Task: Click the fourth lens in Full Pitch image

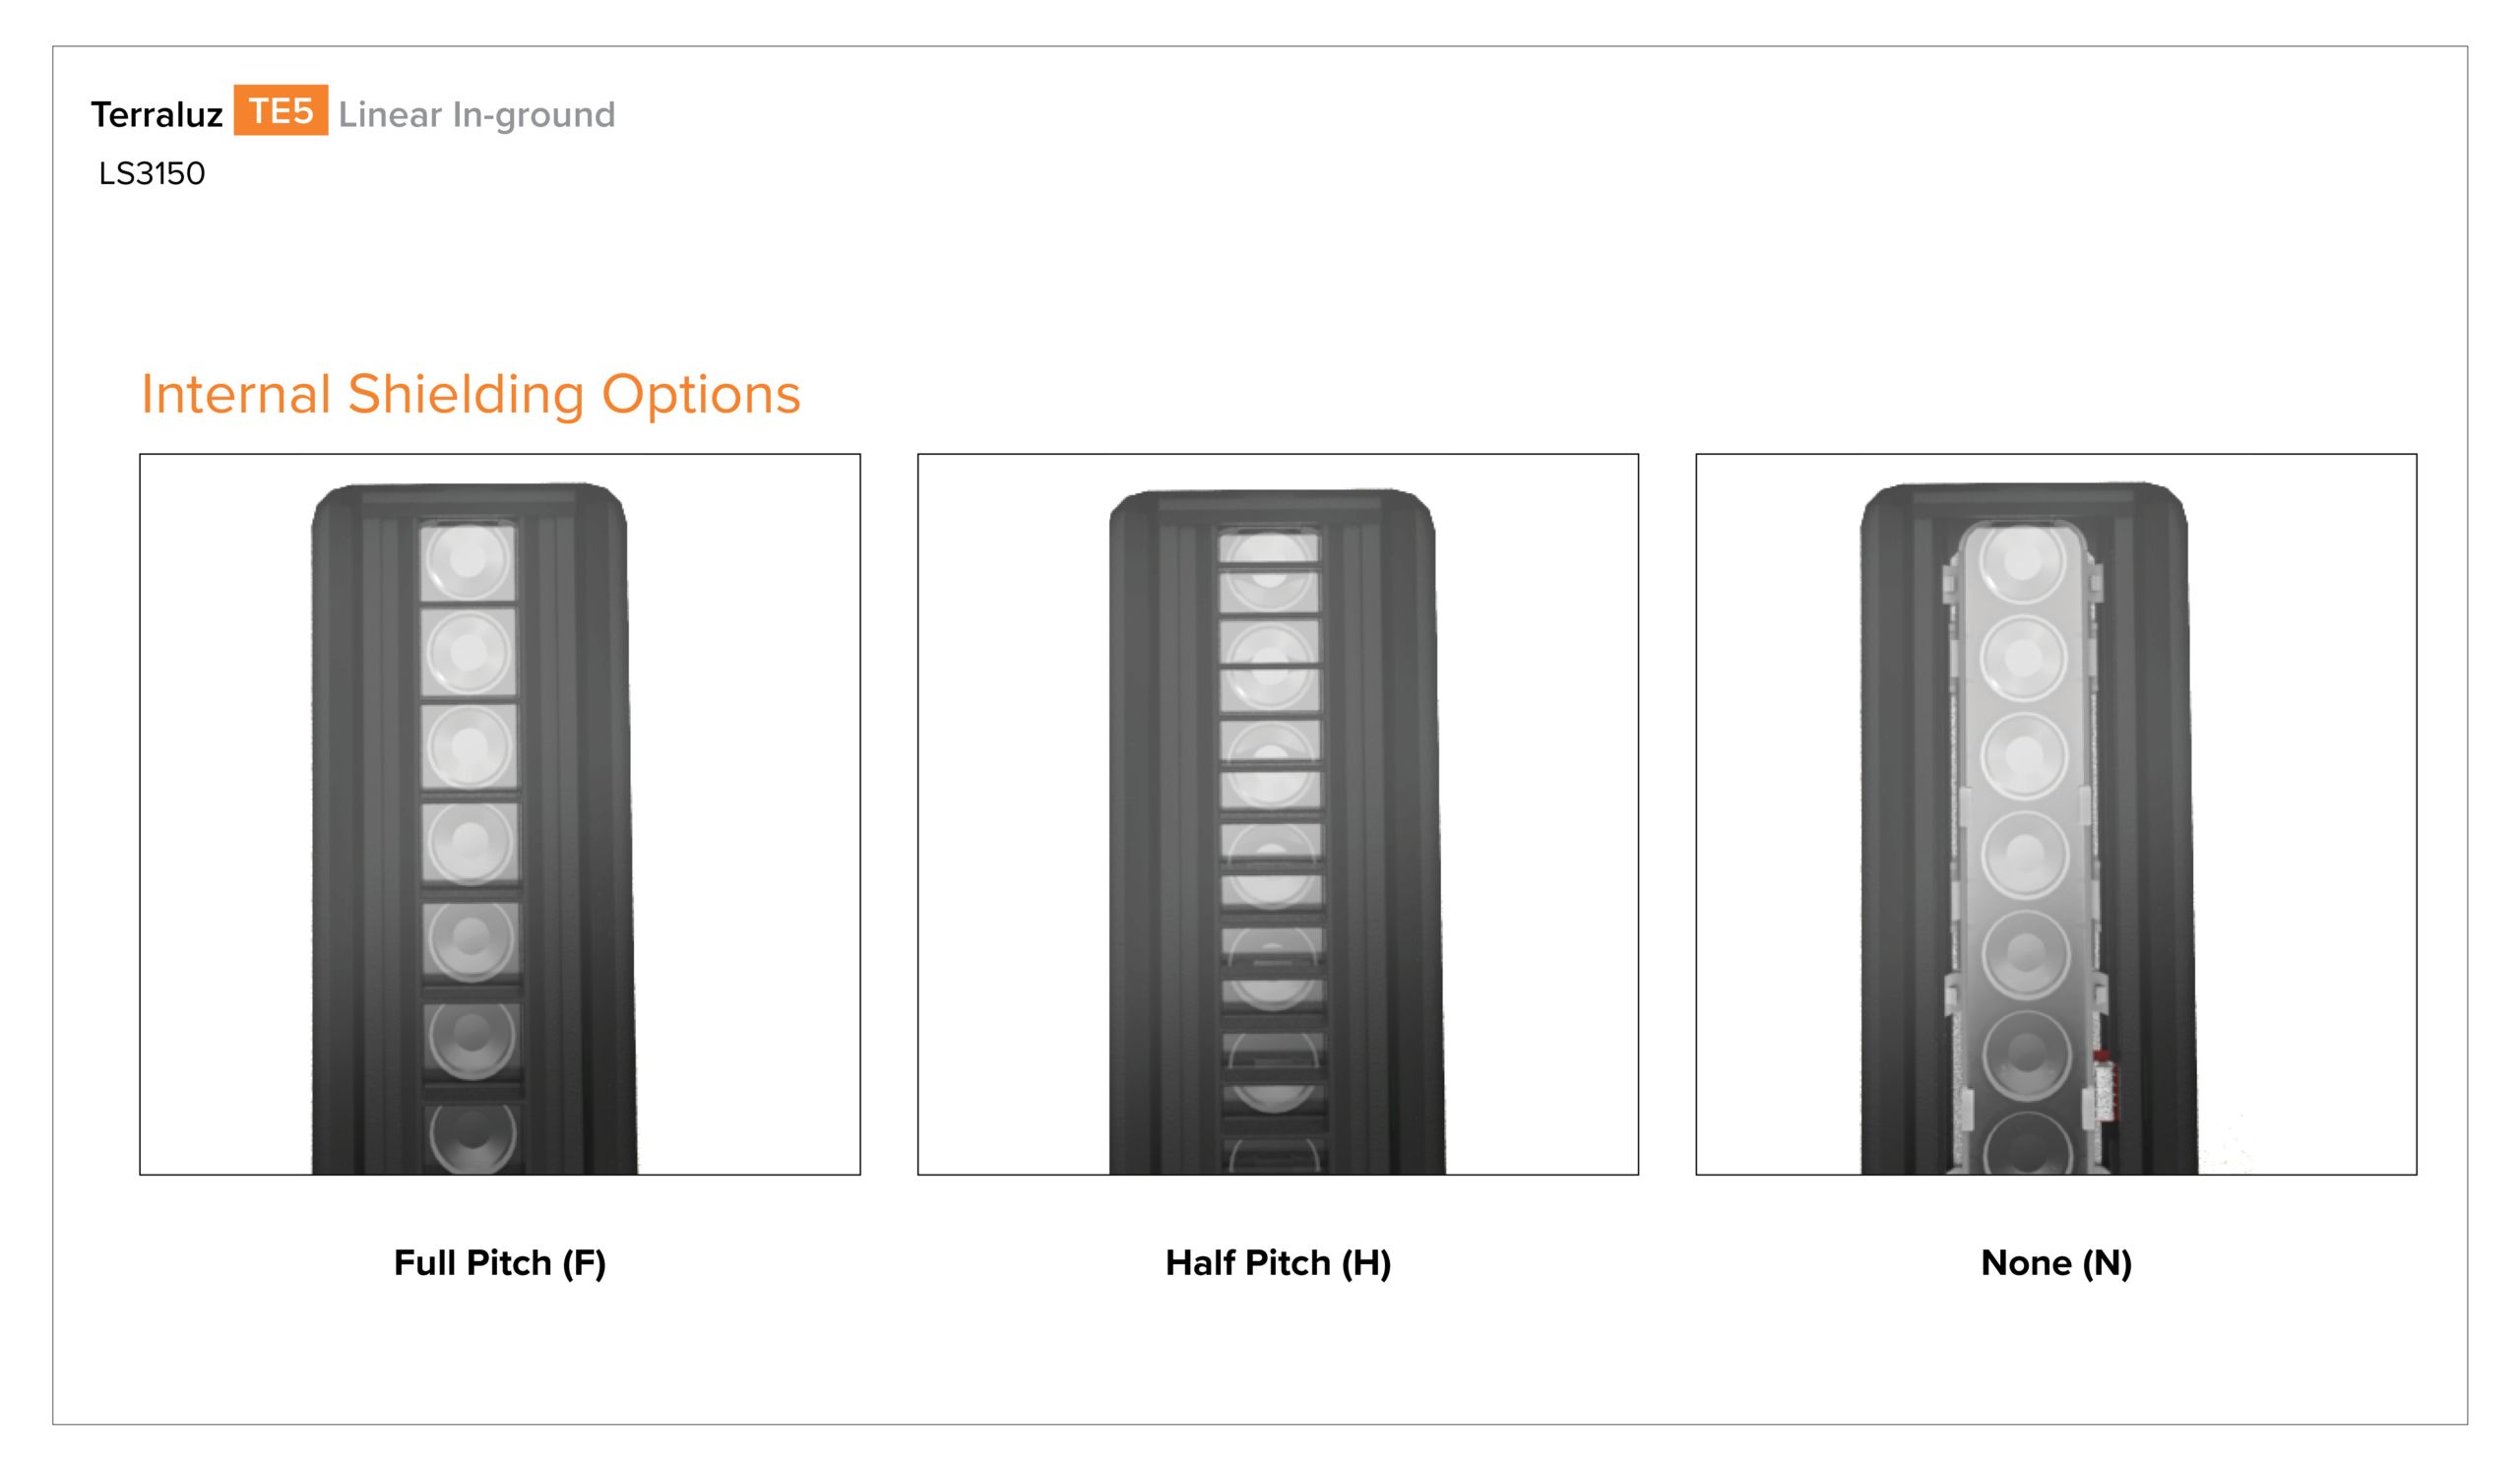Action: [x=470, y=843]
